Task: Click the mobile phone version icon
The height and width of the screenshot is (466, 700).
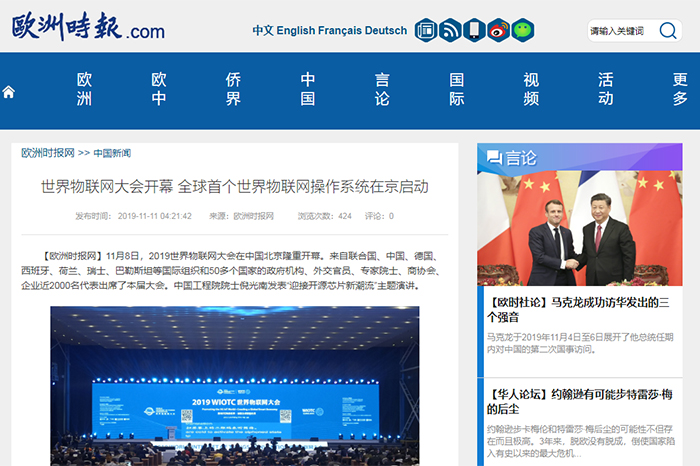Action: [474, 30]
